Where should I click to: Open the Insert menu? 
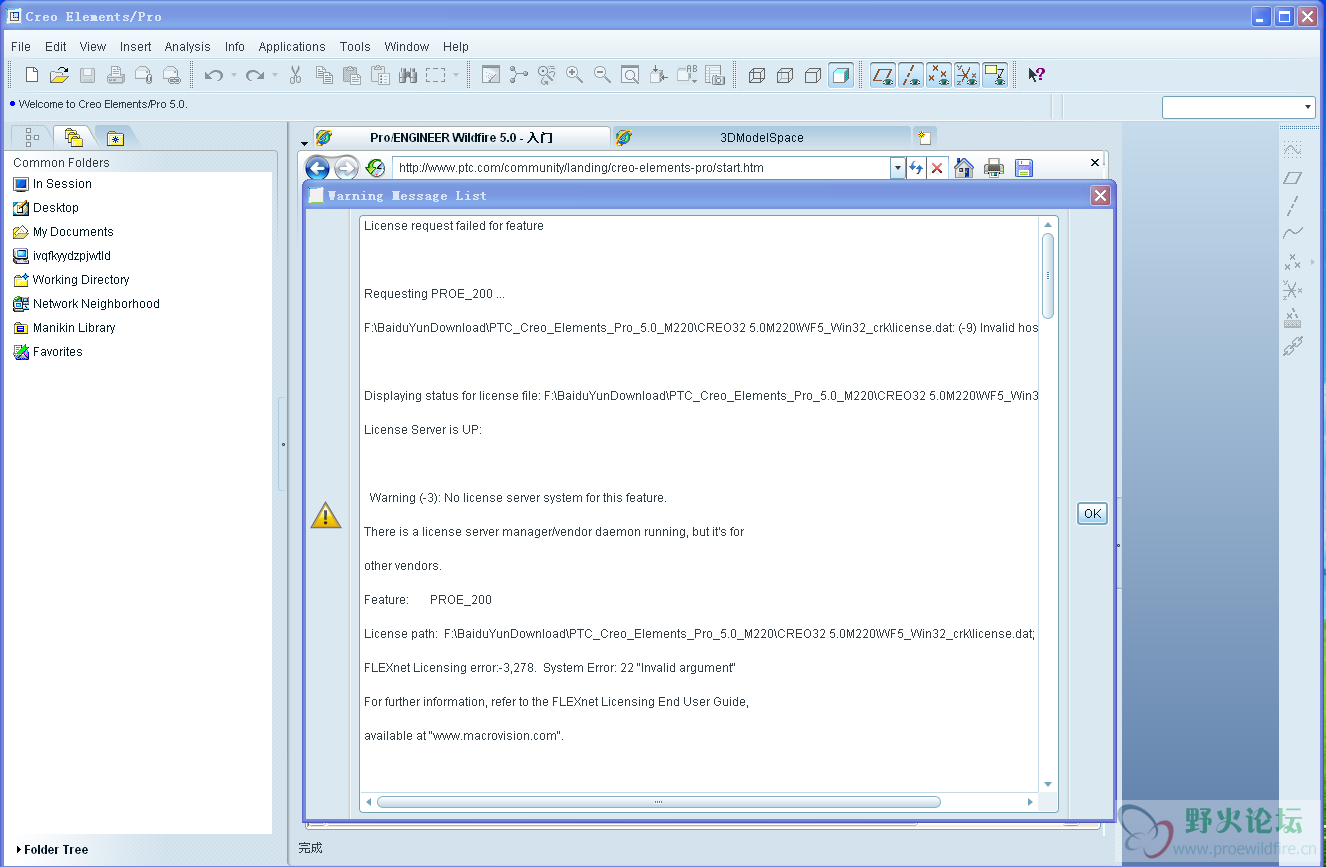(x=136, y=47)
